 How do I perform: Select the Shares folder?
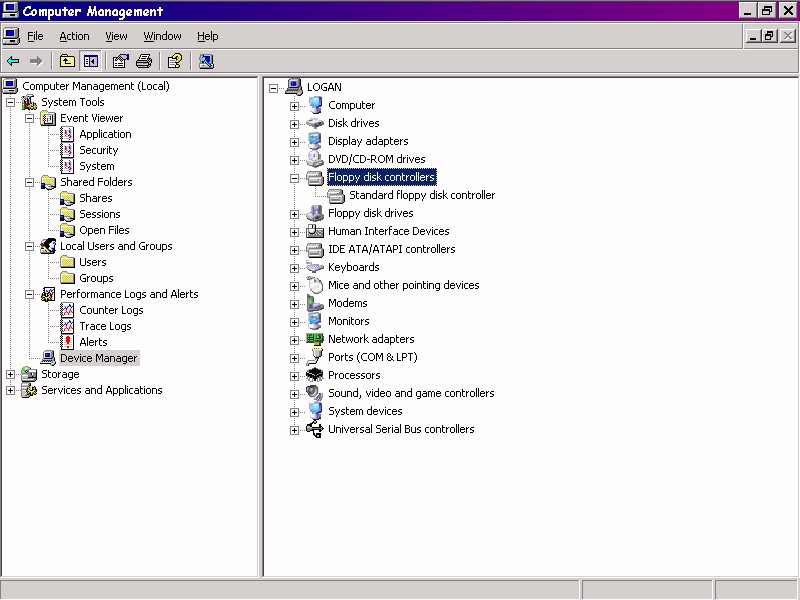click(95, 198)
